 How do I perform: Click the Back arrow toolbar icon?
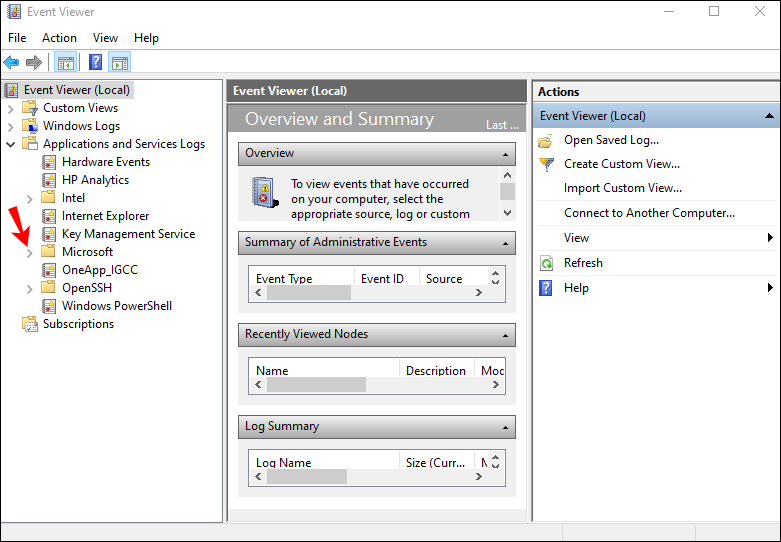(12, 62)
